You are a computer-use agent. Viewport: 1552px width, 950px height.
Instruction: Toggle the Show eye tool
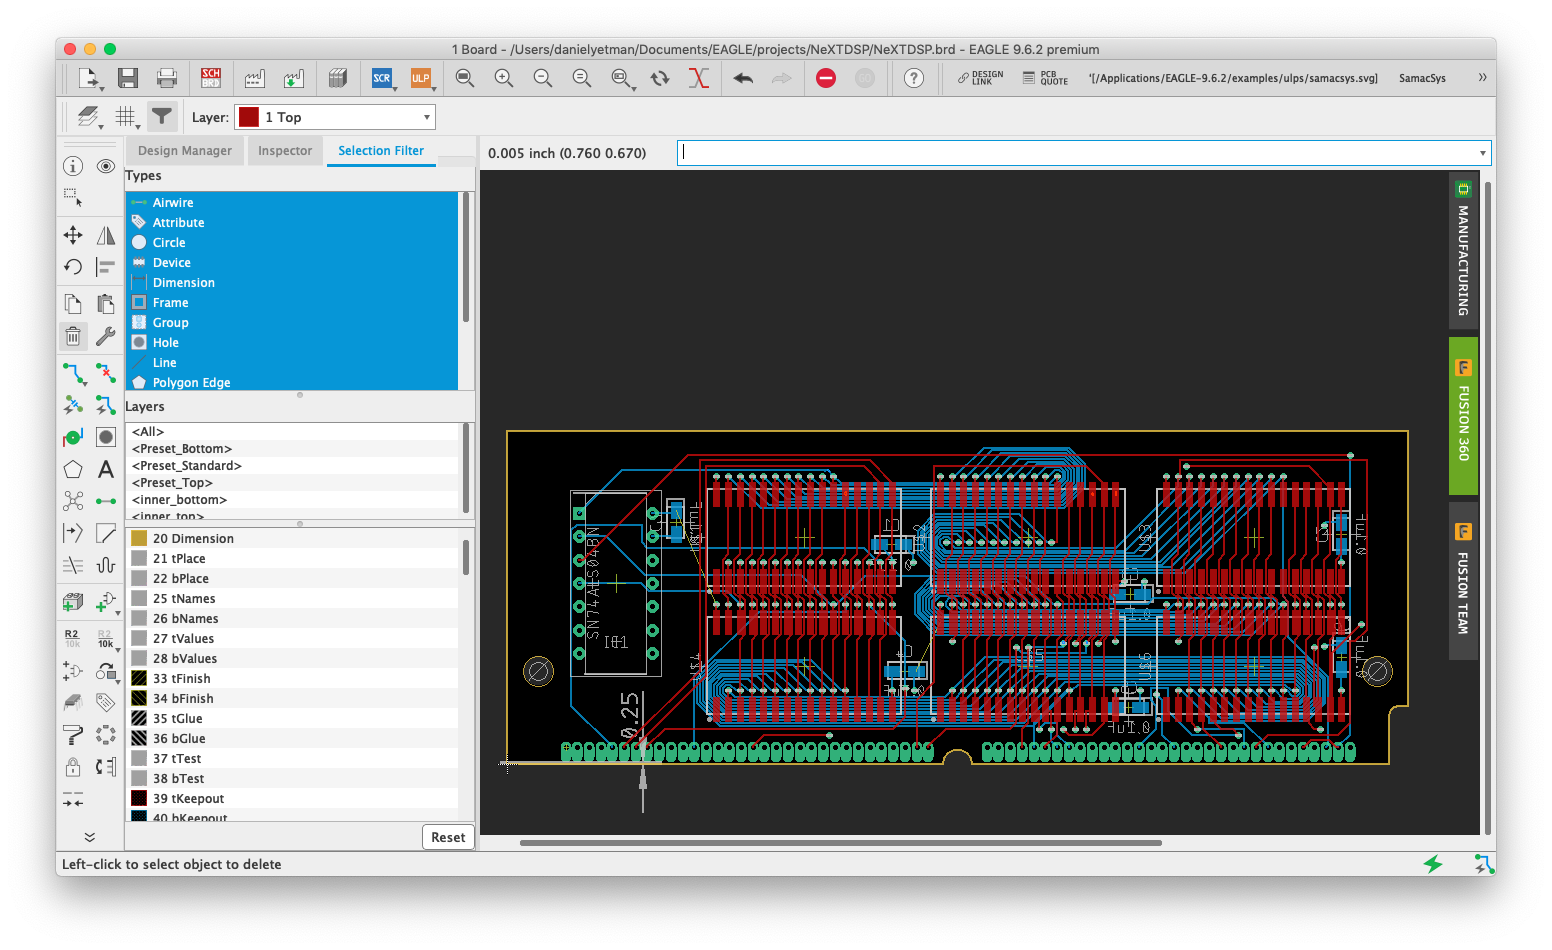coord(106,166)
